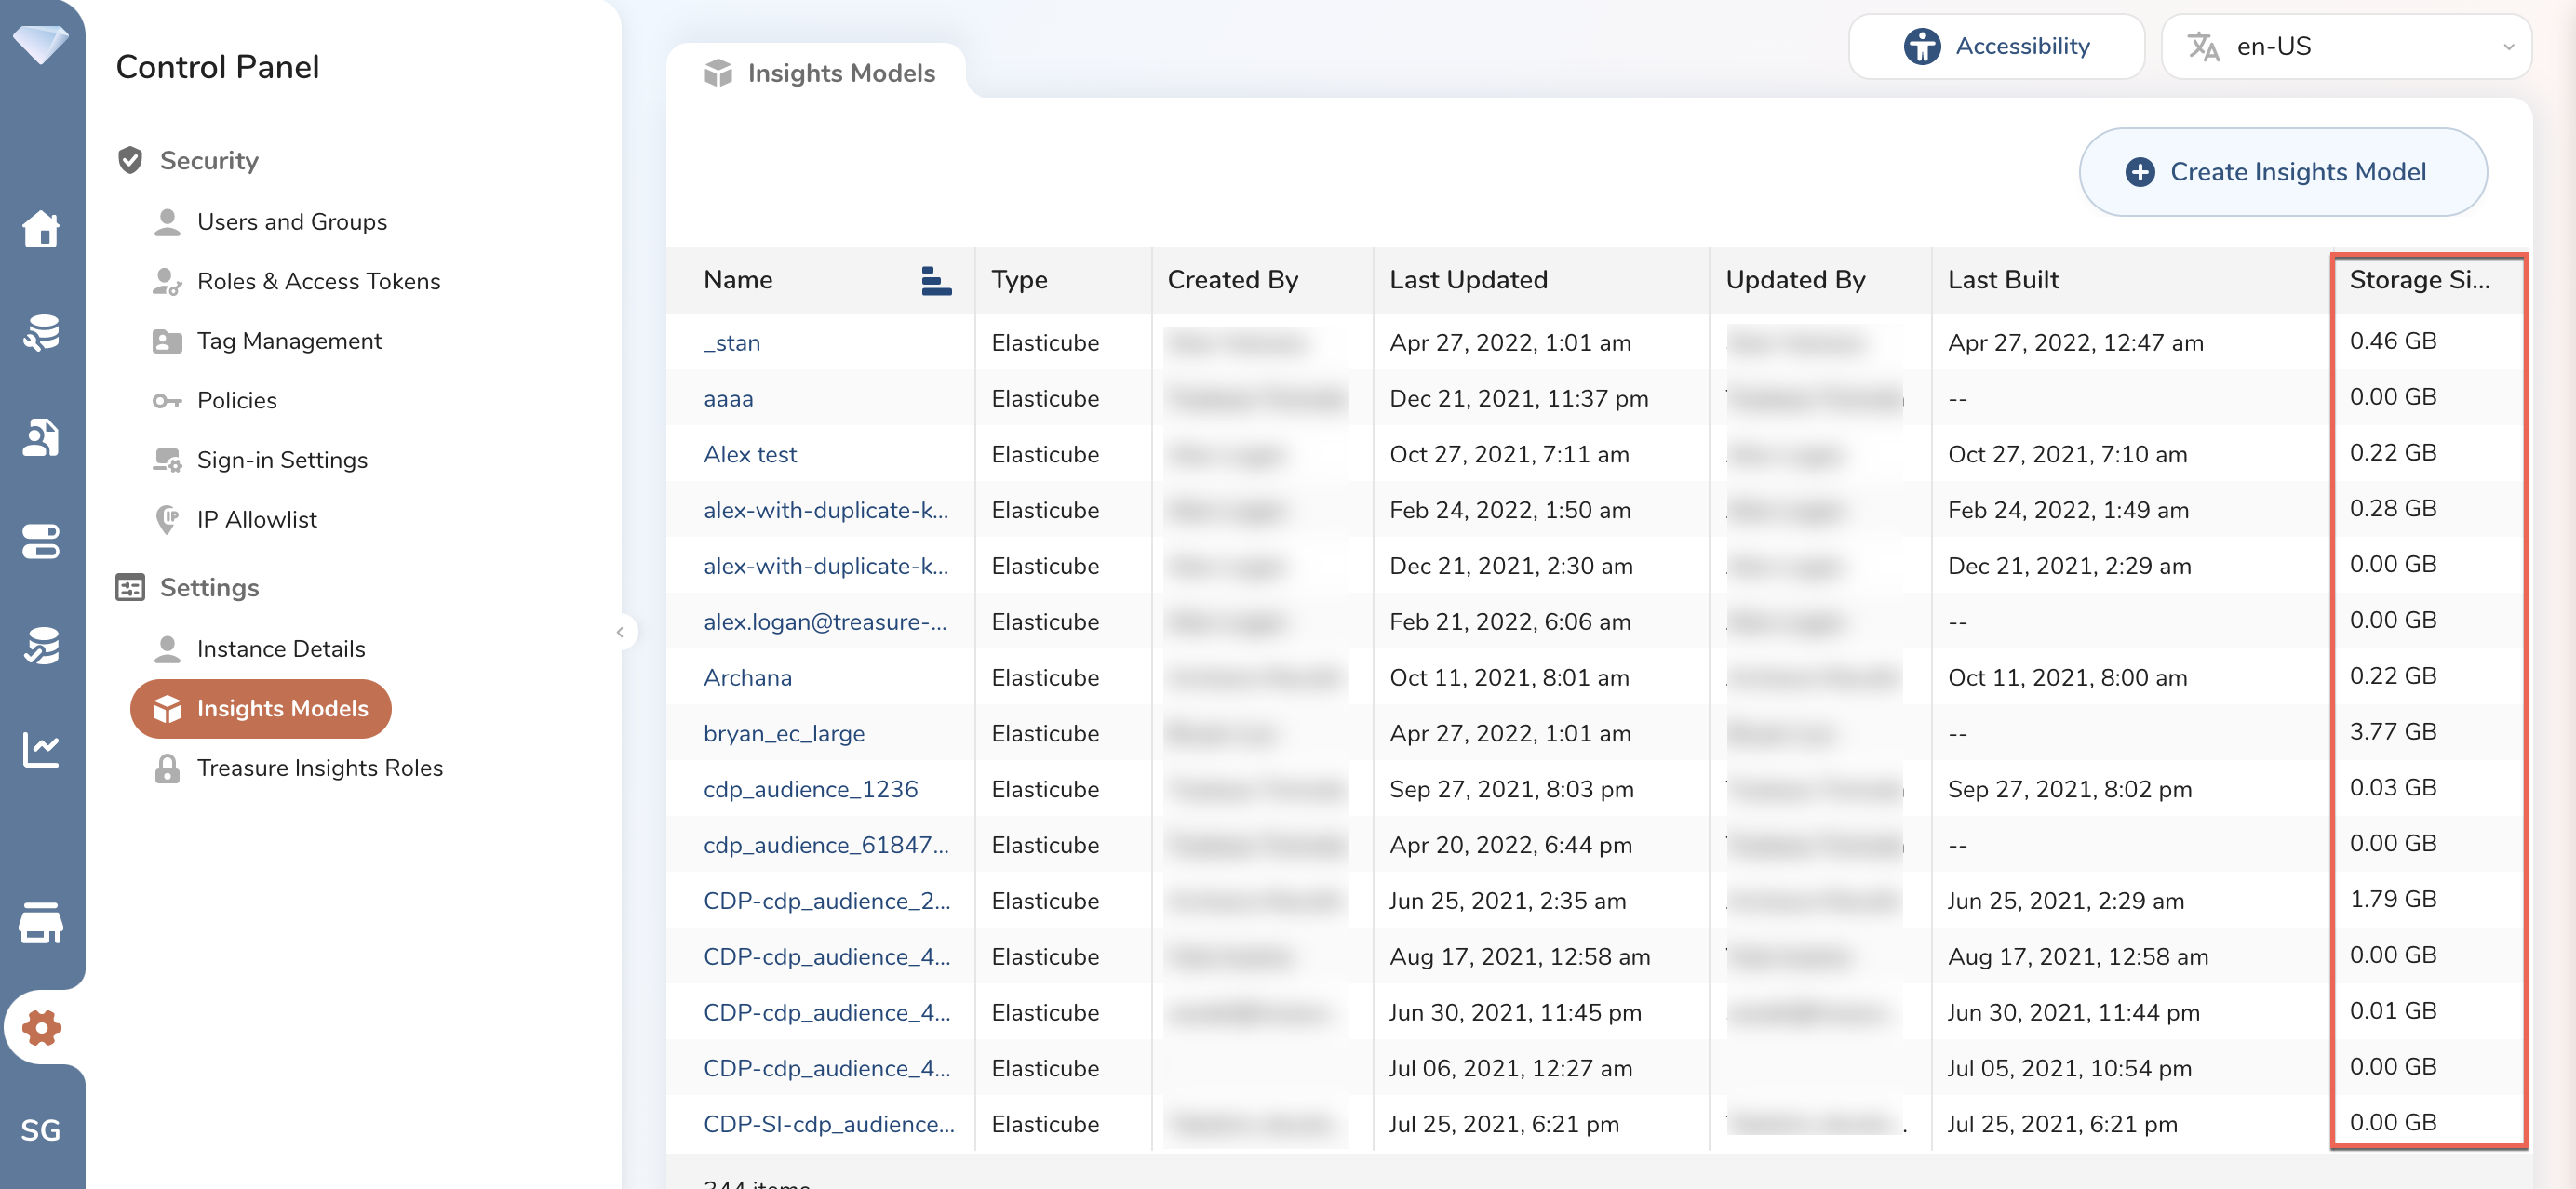This screenshot has height=1189, width=2576.
Task: Go to IP Allowlist settings
Action: click(256, 520)
